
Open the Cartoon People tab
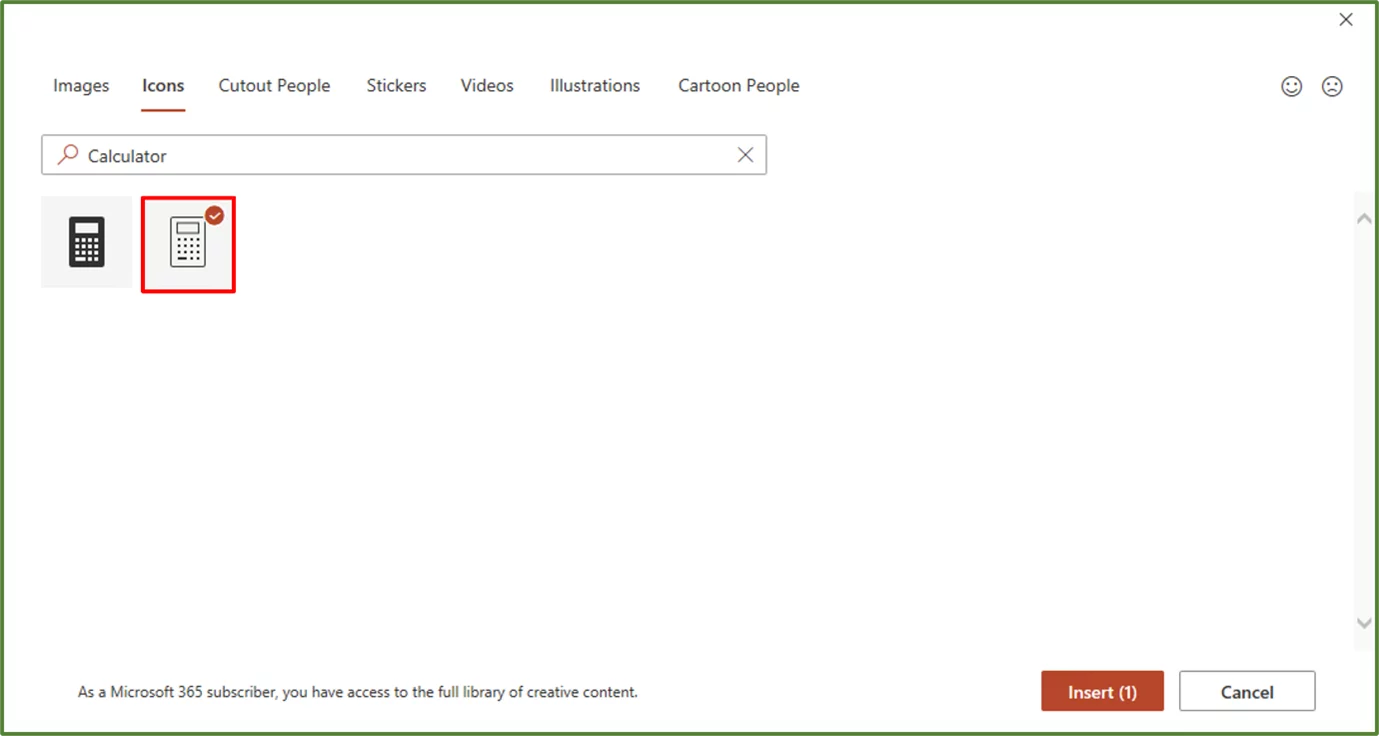tap(739, 86)
